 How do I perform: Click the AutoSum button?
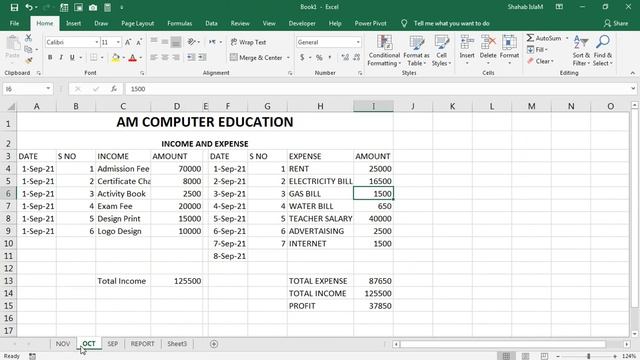(544, 38)
